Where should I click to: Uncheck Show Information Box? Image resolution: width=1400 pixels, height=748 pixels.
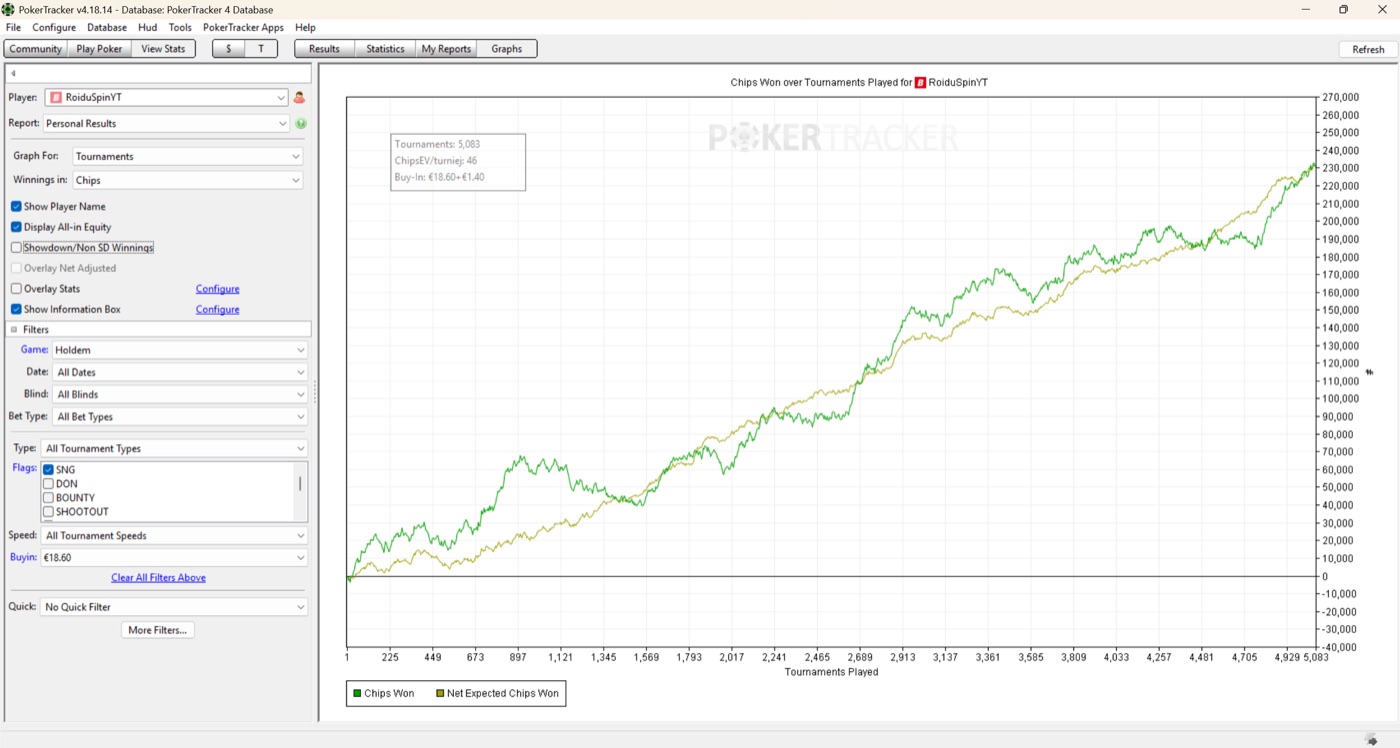[x=16, y=309]
